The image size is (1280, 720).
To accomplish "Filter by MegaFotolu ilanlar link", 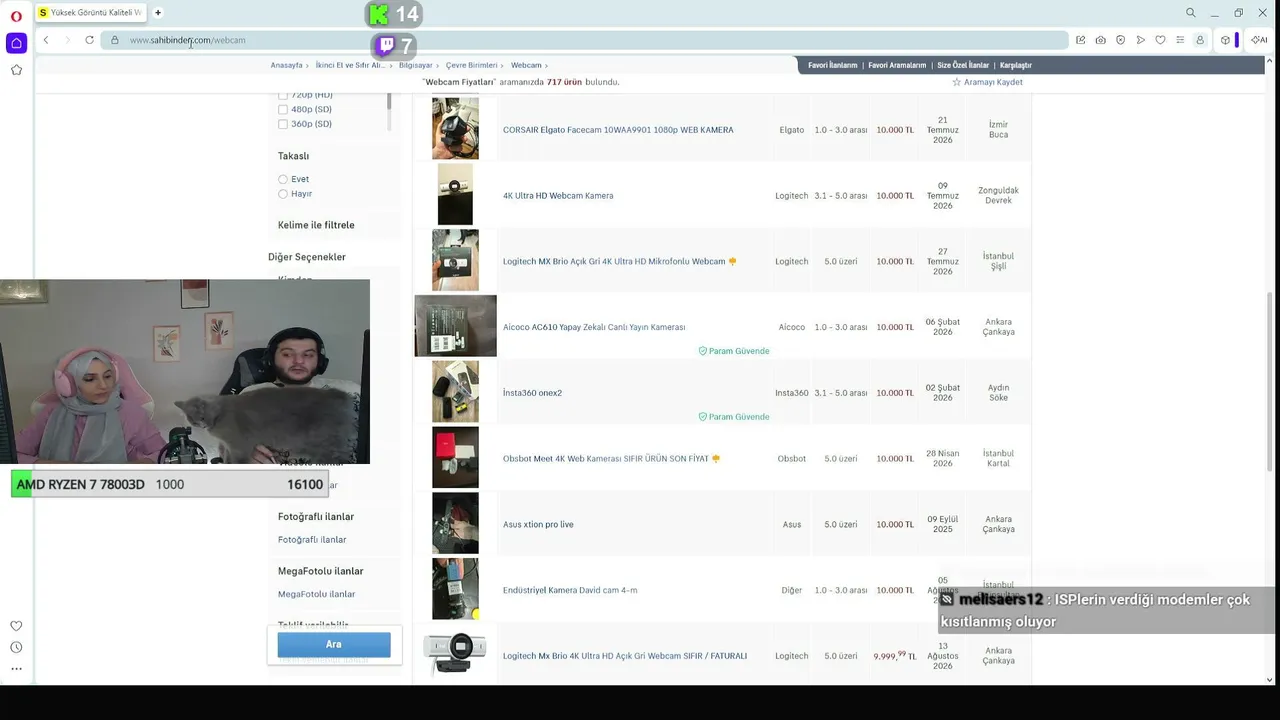I will (x=316, y=594).
